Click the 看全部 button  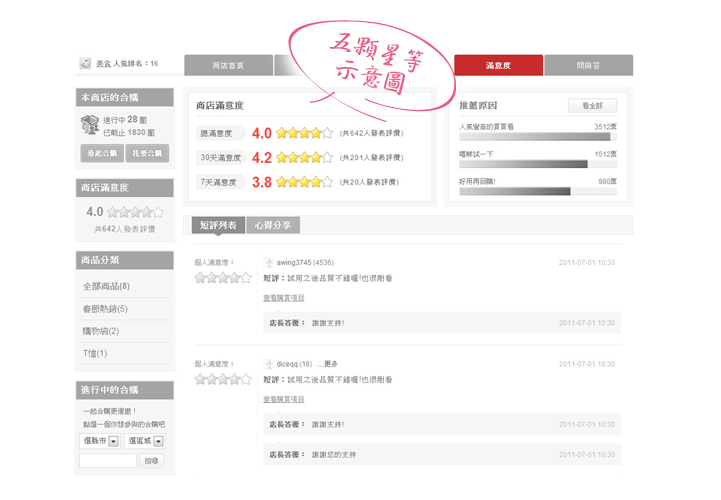point(592,105)
